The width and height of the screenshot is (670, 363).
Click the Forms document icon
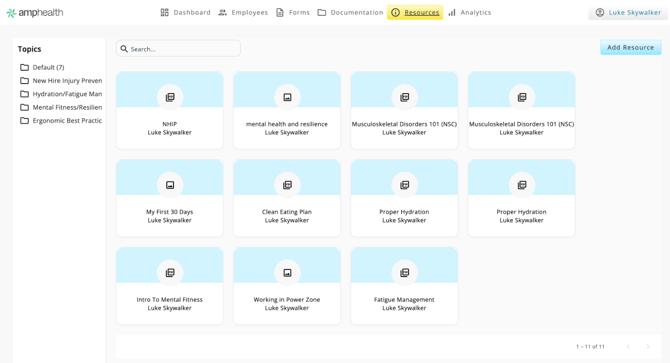(280, 12)
